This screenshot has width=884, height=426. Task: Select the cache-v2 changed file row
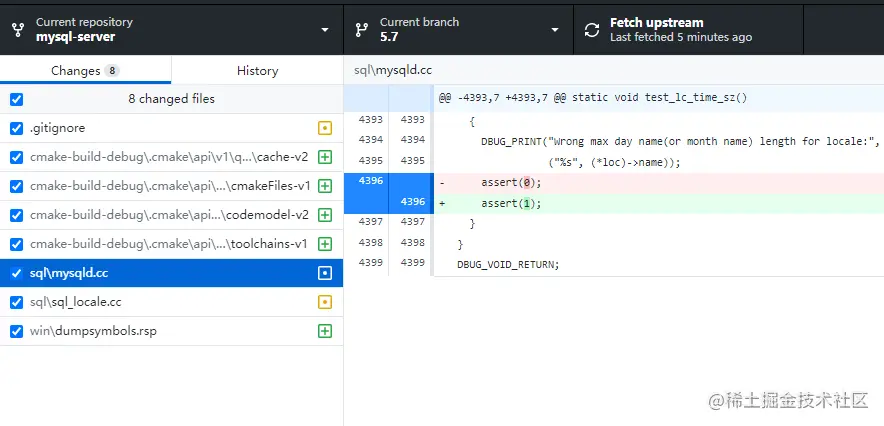[x=171, y=157]
